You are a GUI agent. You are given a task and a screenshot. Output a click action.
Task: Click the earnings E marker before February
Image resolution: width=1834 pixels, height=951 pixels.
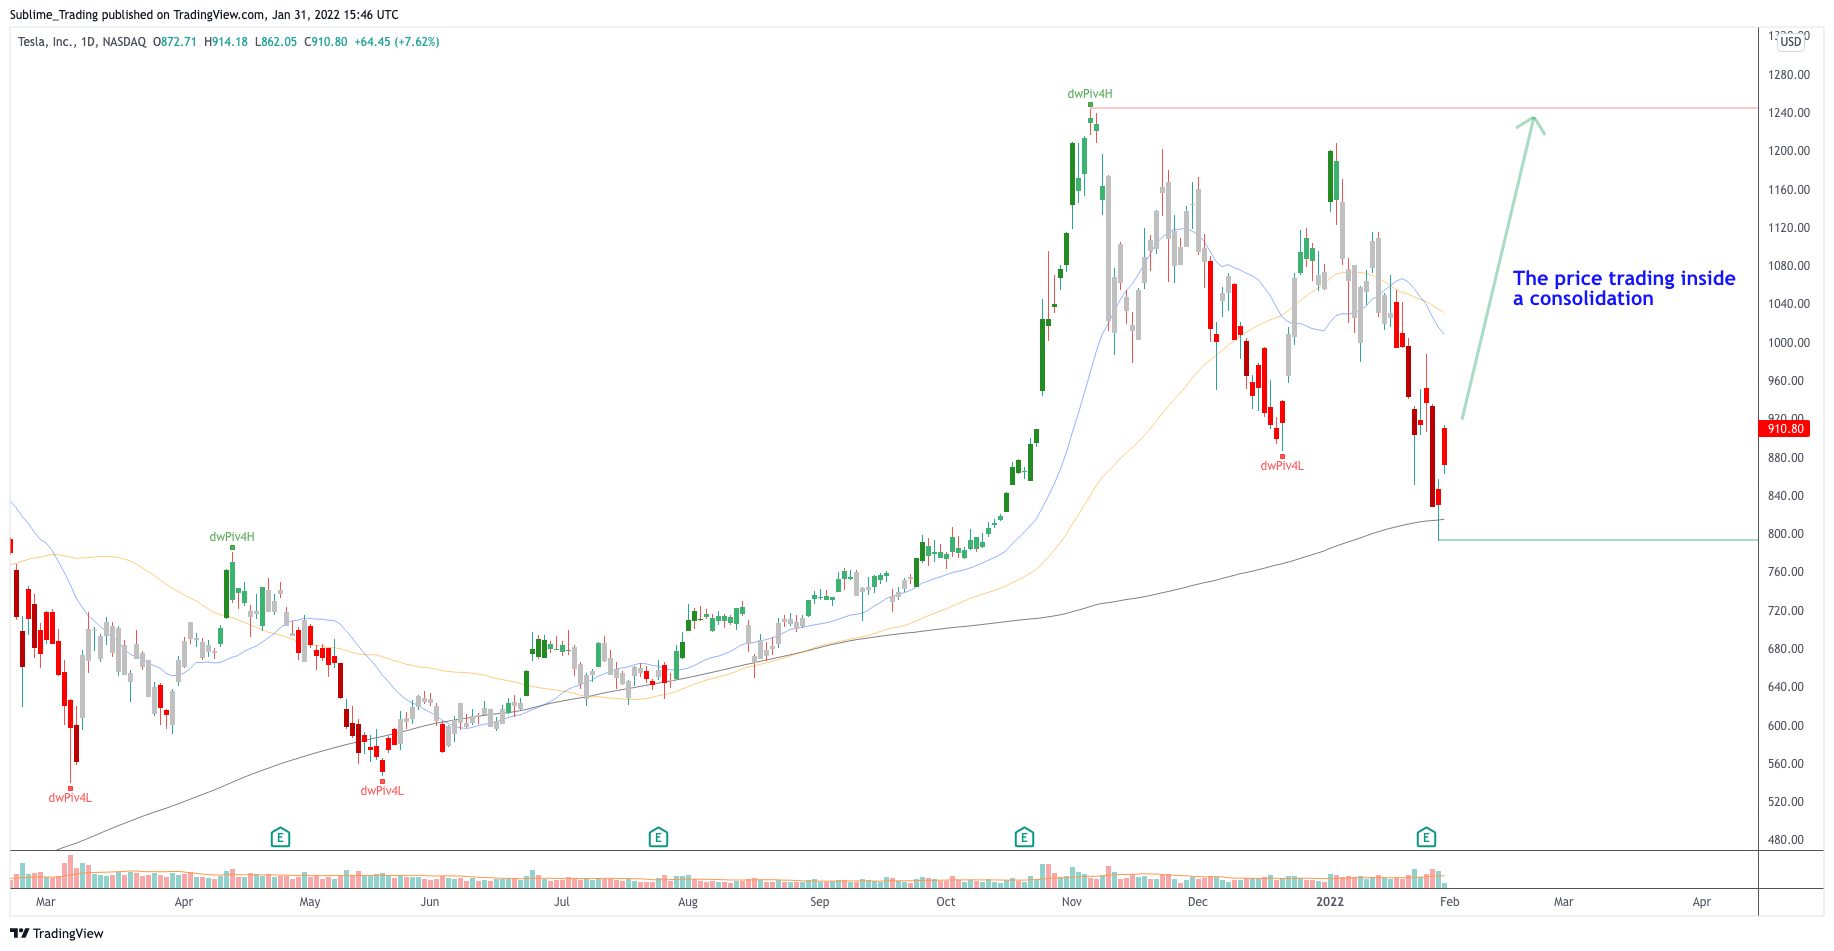[1426, 837]
